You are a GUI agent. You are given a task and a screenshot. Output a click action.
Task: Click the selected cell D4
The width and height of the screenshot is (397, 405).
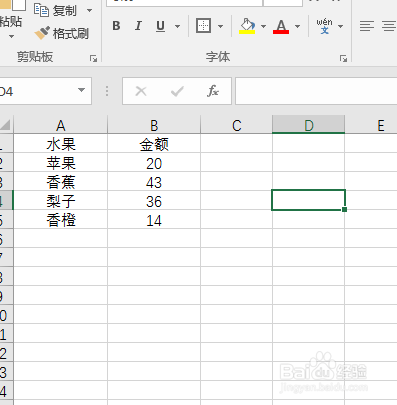308,200
